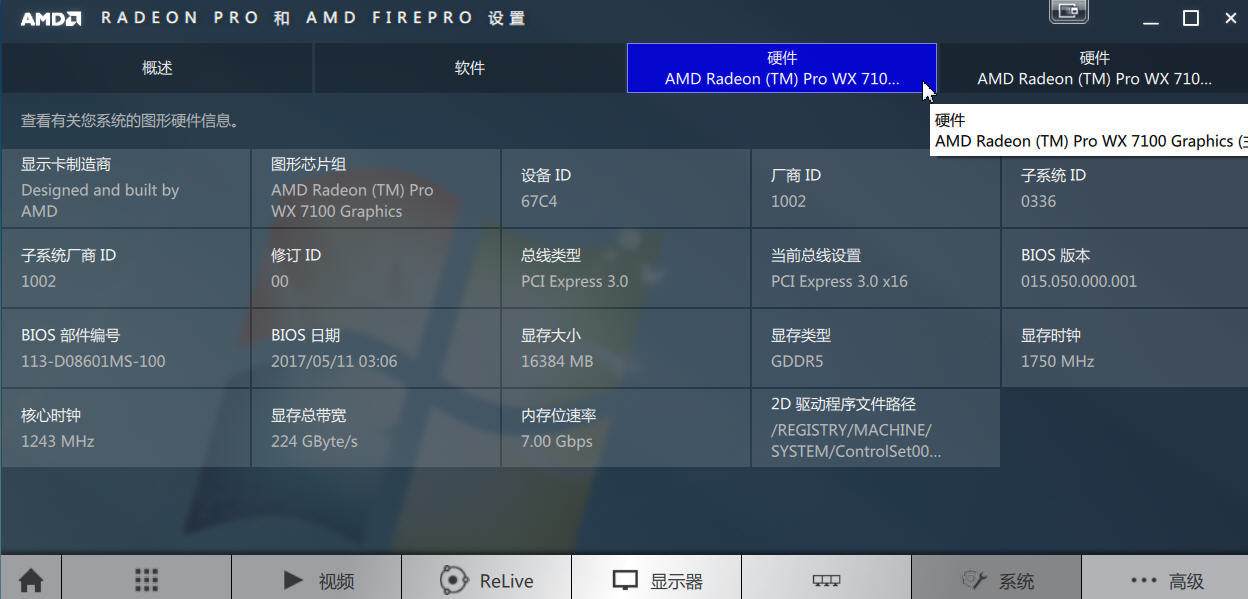Maximize the Radeon Pro settings window
The width and height of the screenshot is (1248, 599).
coord(1190,18)
